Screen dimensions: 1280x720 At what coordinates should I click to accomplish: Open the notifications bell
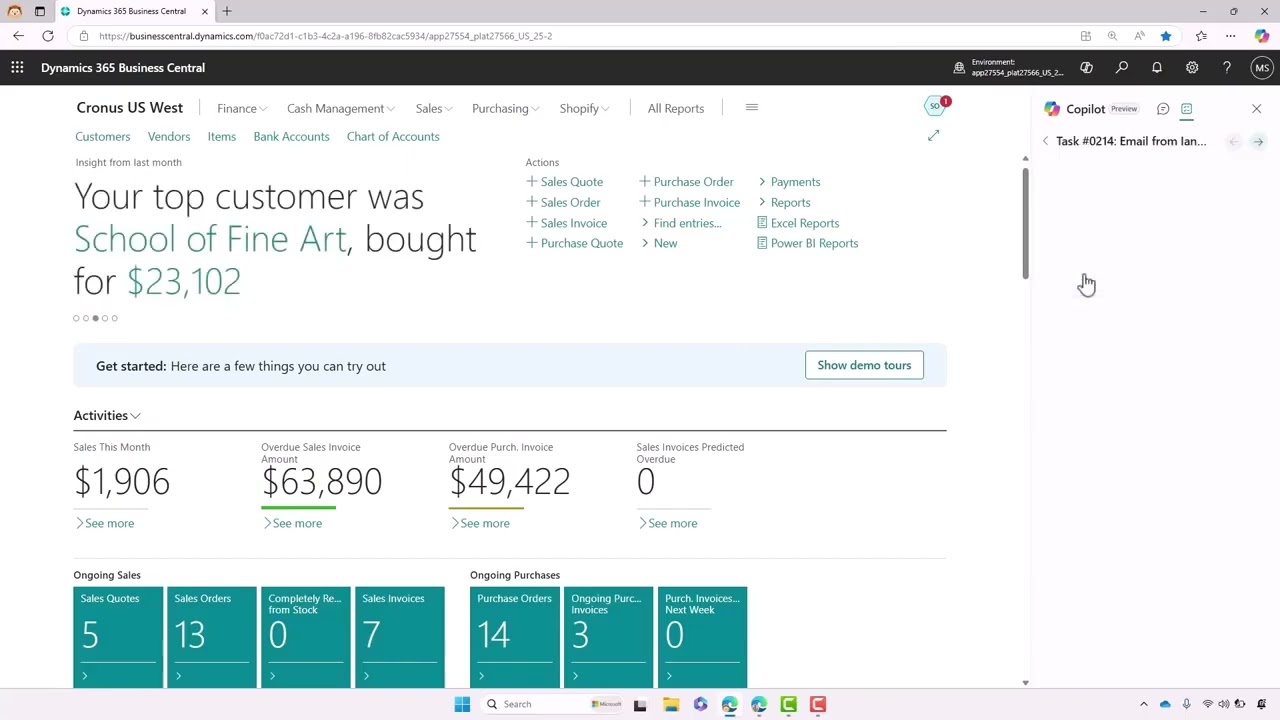pyautogui.click(x=1157, y=68)
